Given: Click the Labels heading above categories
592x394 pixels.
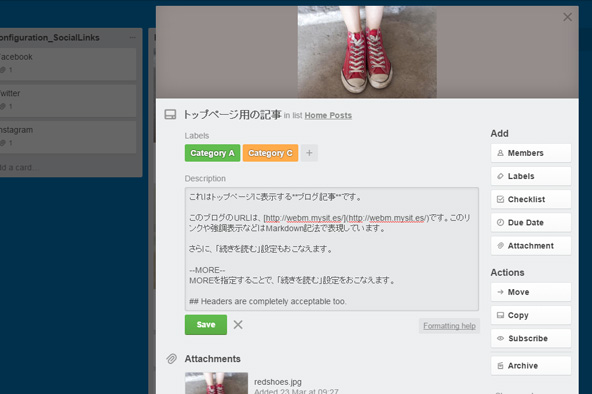Looking at the screenshot, I should (197, 135).
